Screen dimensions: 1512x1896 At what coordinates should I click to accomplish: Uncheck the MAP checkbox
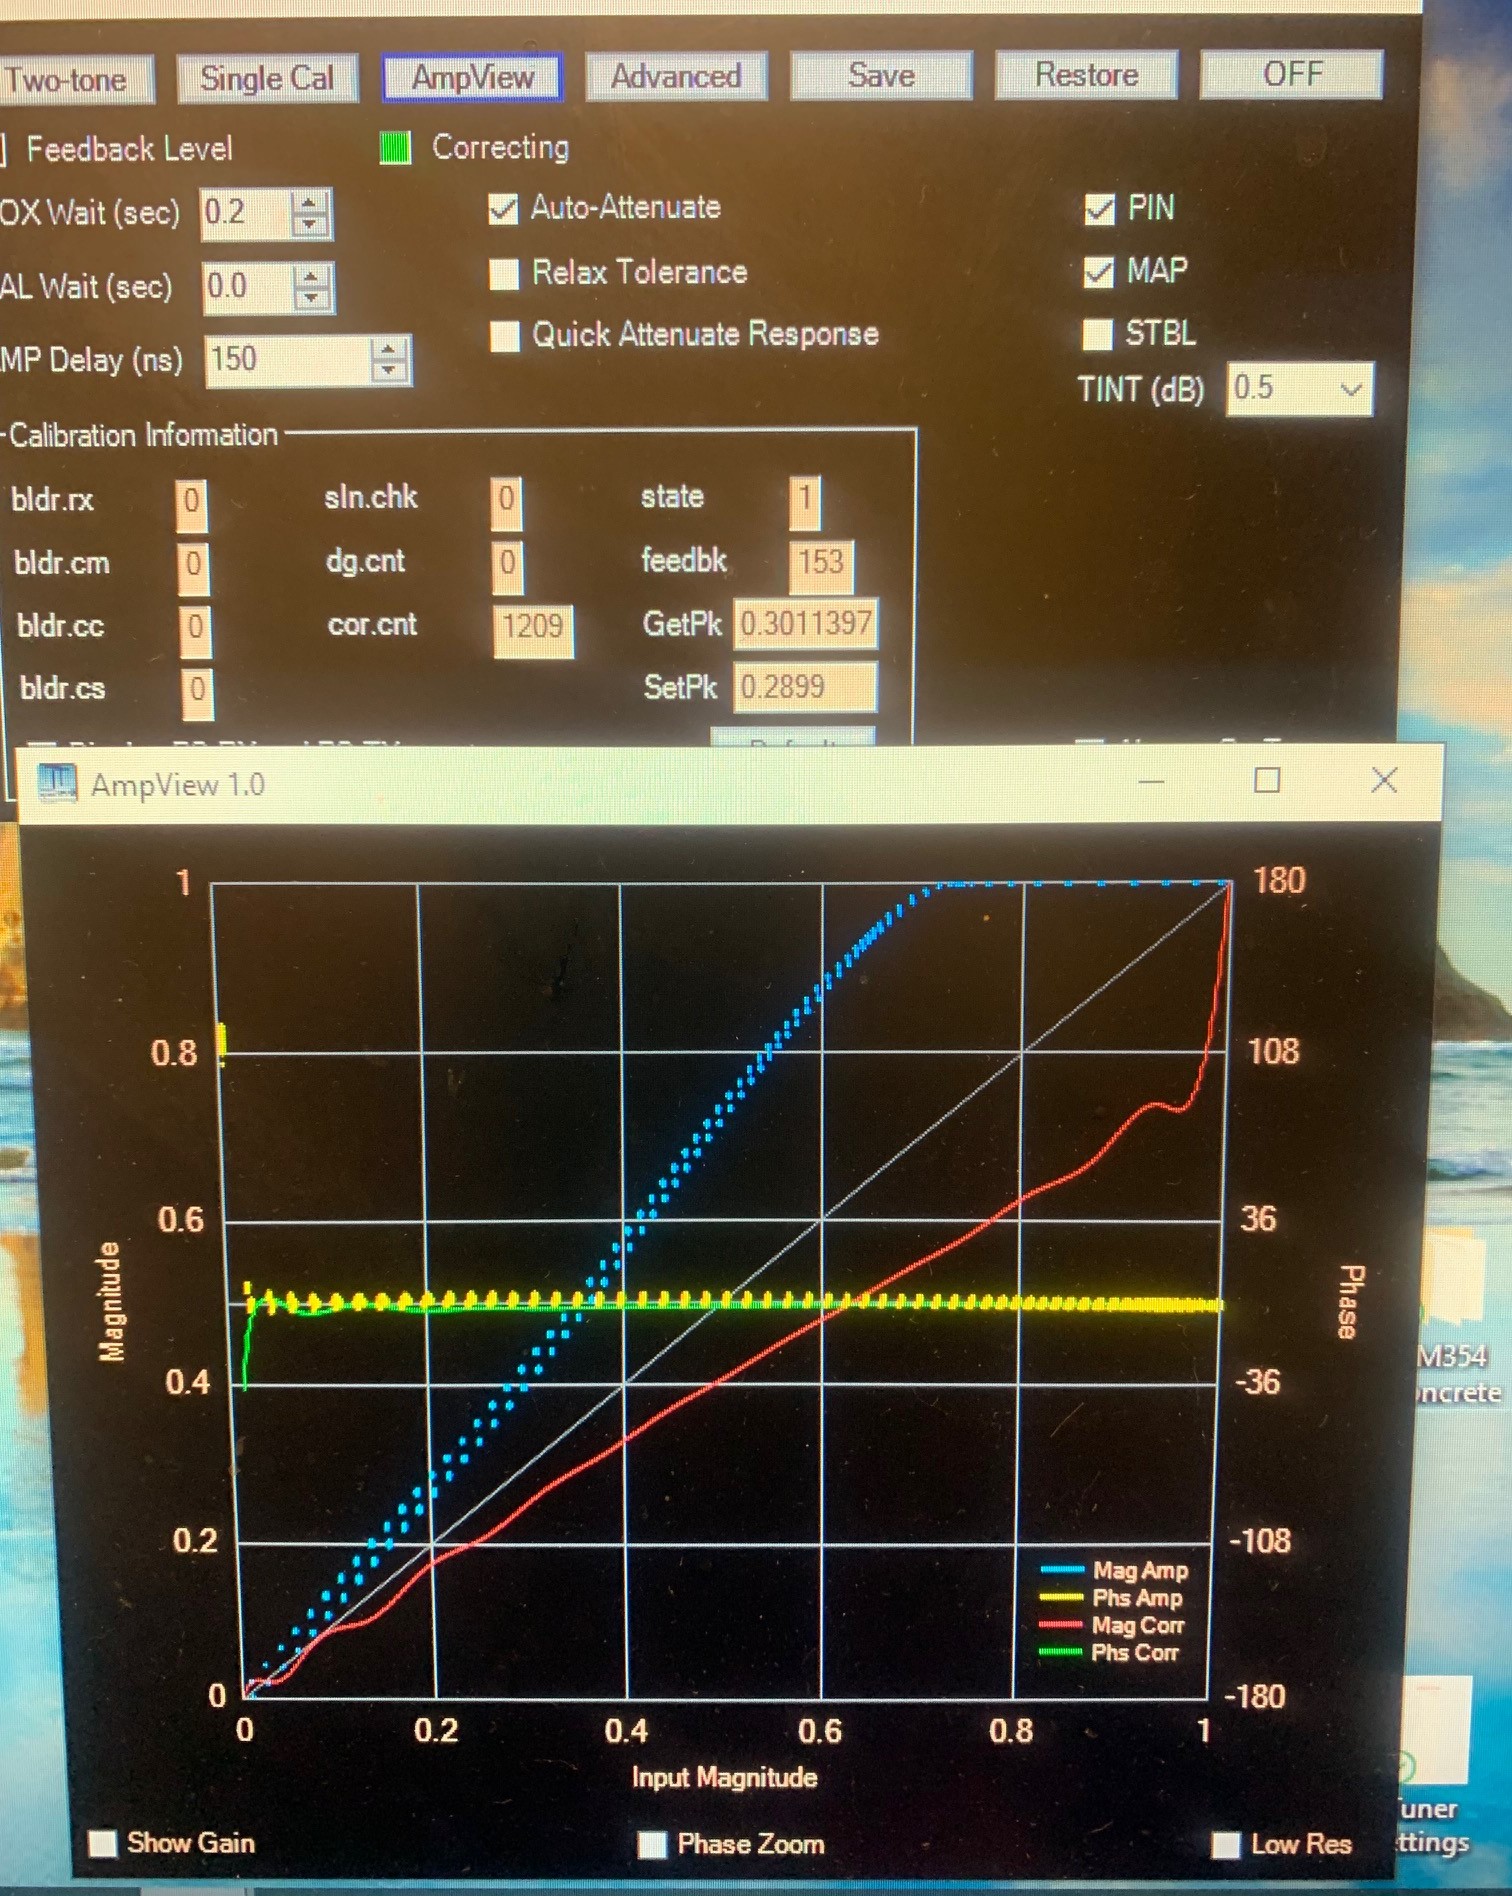tap(1098, 272)
